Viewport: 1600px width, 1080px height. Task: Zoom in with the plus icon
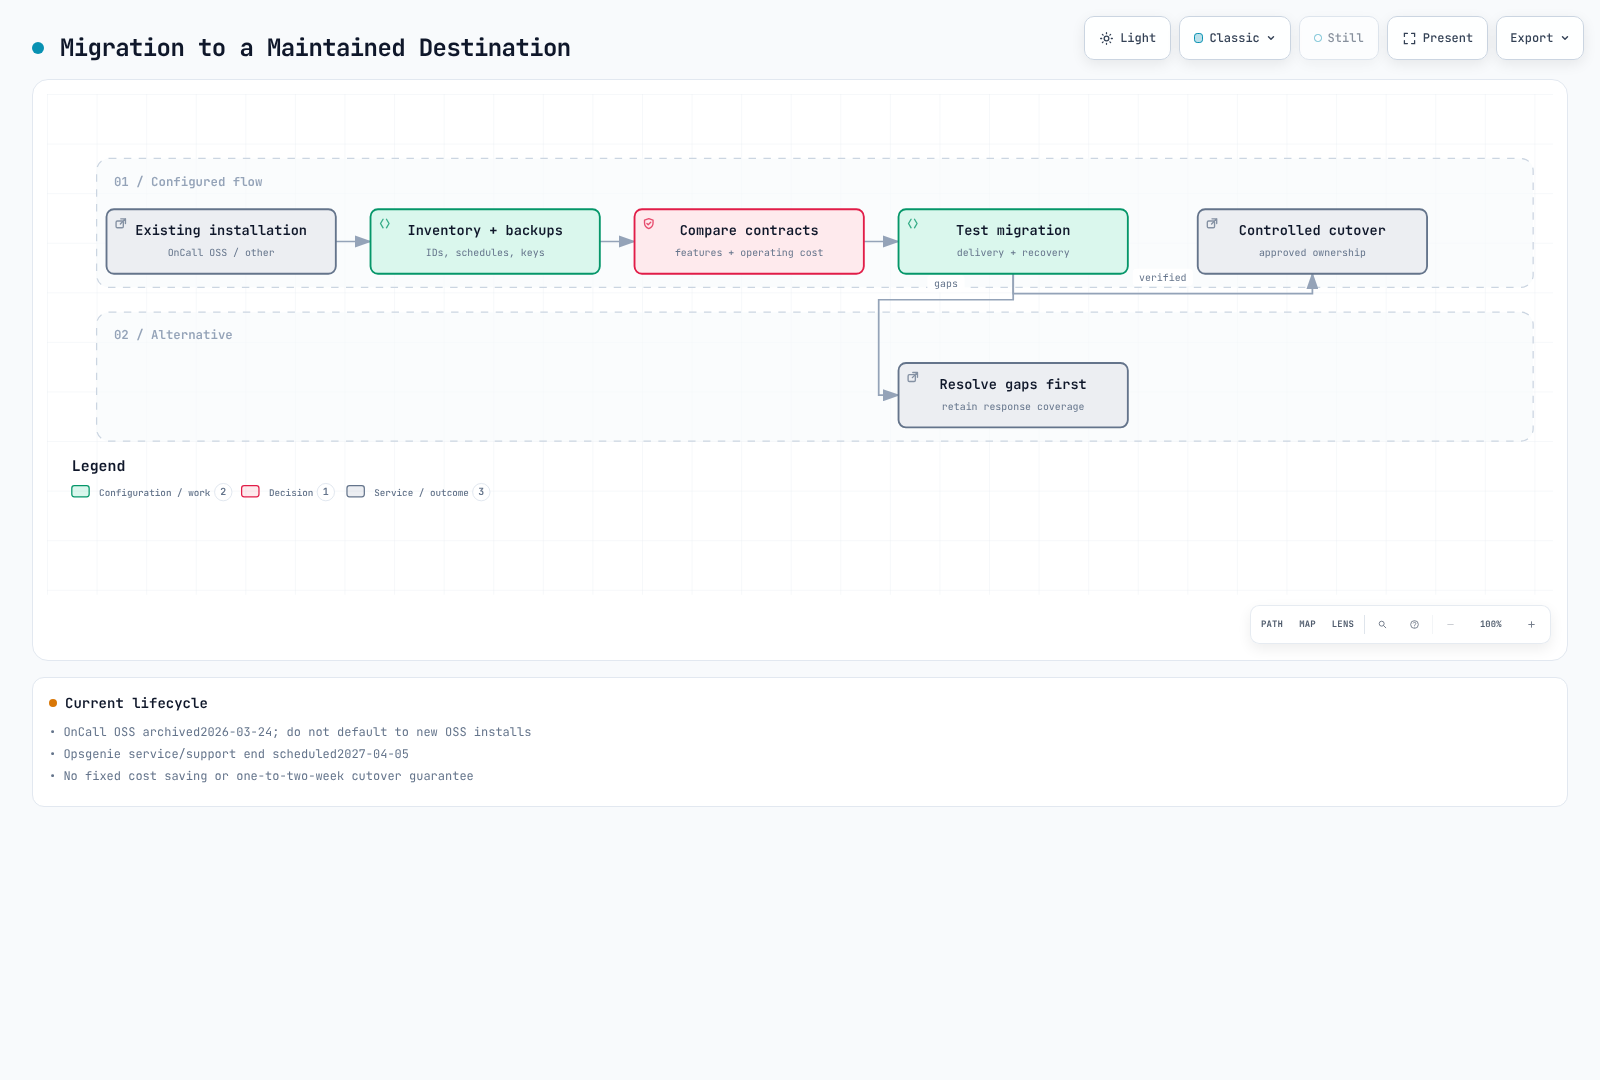(1531, 624)
